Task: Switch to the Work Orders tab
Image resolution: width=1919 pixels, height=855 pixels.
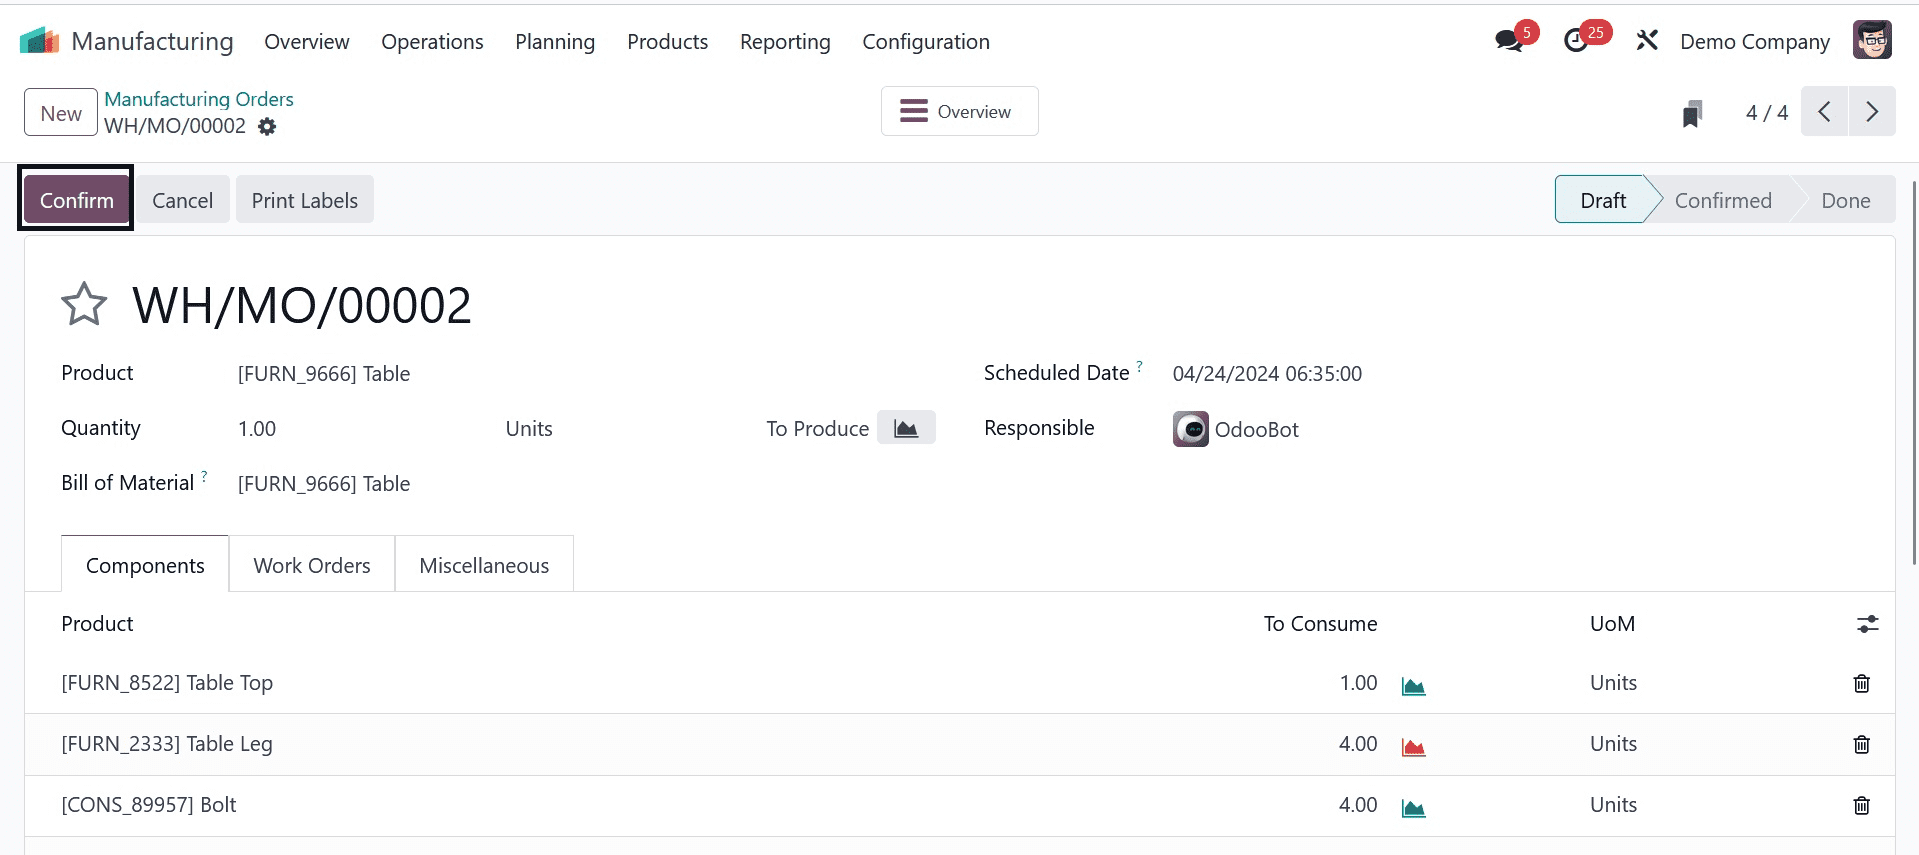Action: coord(312,565)
